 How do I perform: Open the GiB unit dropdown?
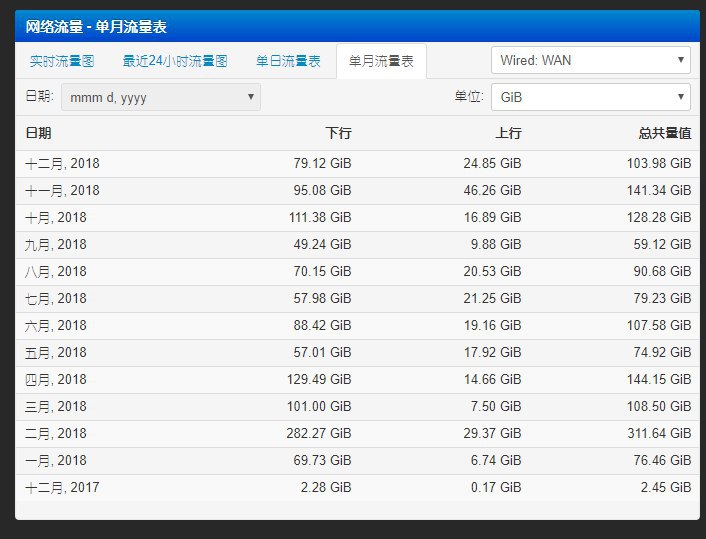[x=590, y=97]
